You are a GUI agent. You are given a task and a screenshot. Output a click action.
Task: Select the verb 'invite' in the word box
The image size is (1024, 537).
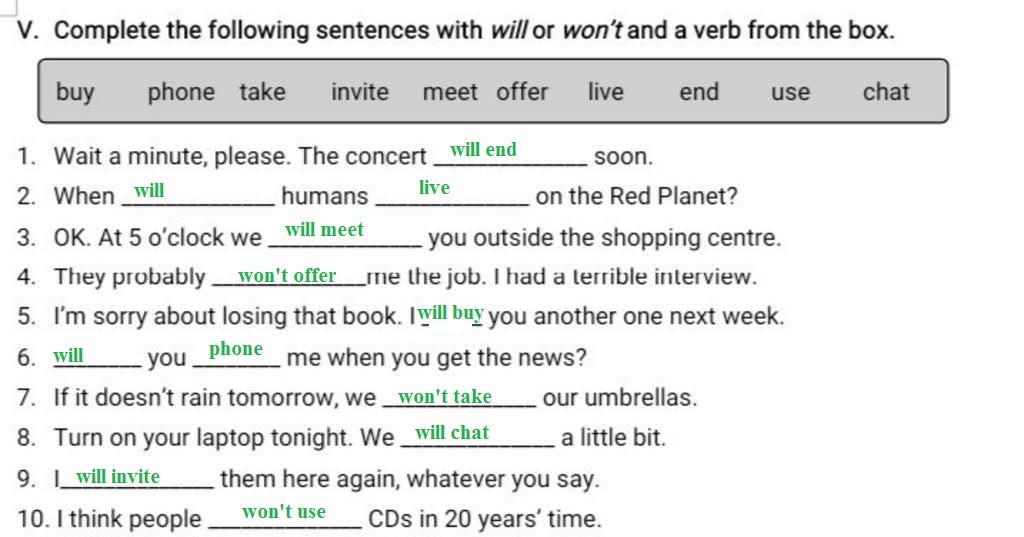[x=360, y=93]
